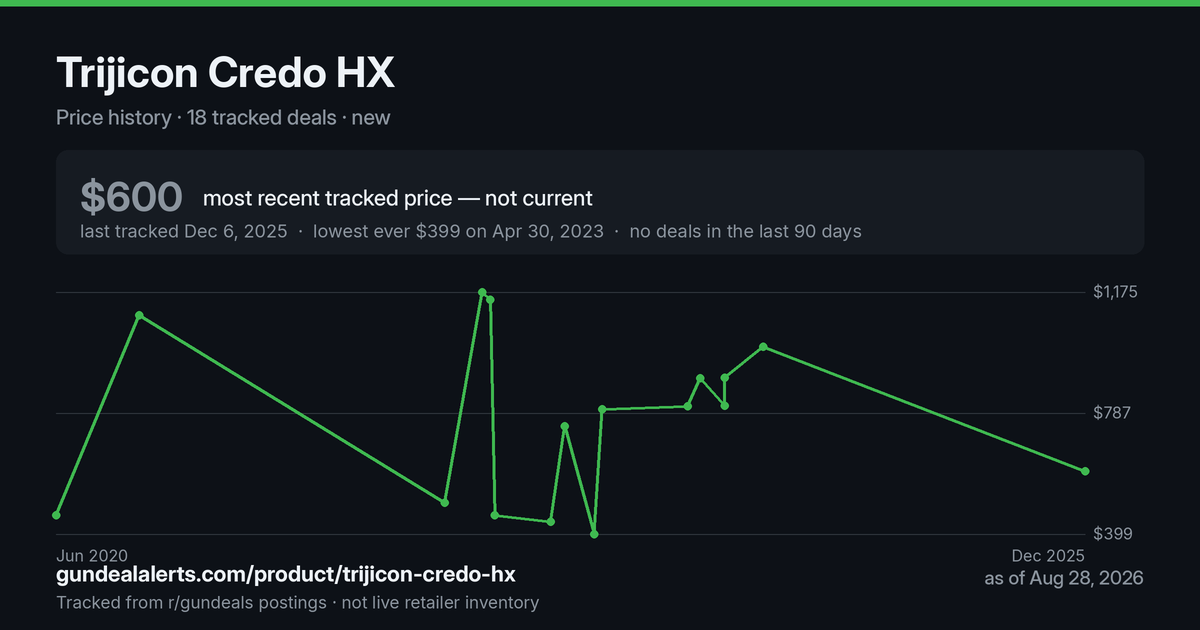Open the gundealalerts.com product URL

[286, 575]
